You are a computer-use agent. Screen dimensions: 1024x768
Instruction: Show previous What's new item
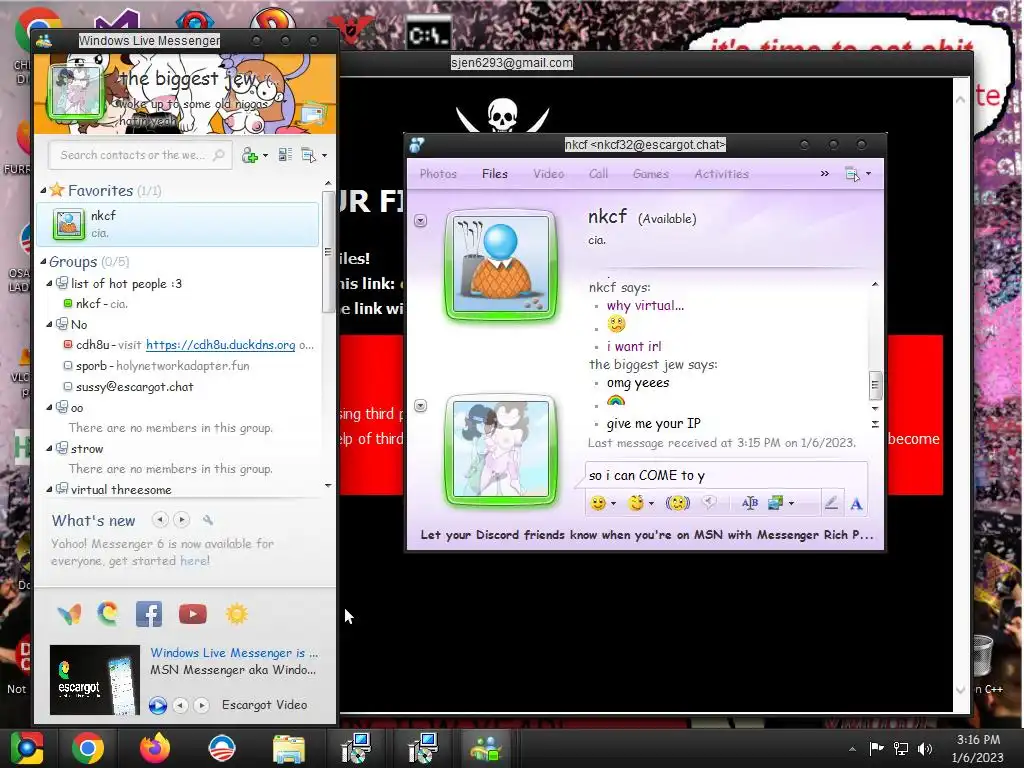(160, 520)
